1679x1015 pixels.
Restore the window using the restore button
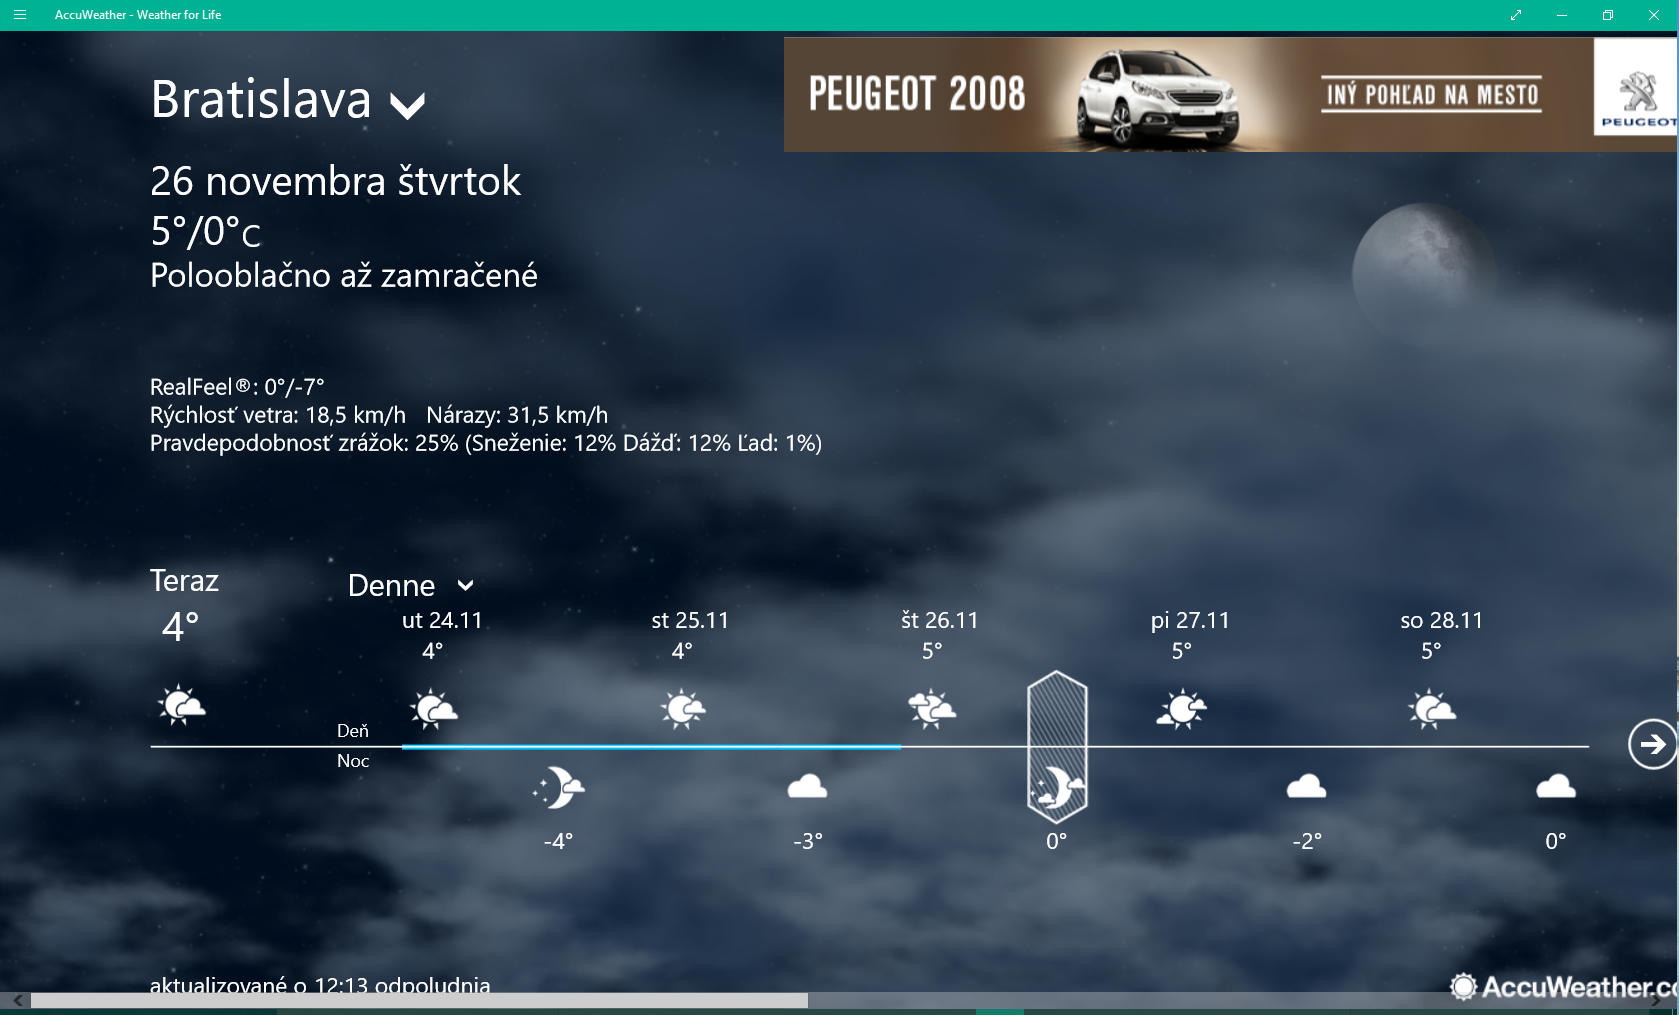(x=1608, y=15)
